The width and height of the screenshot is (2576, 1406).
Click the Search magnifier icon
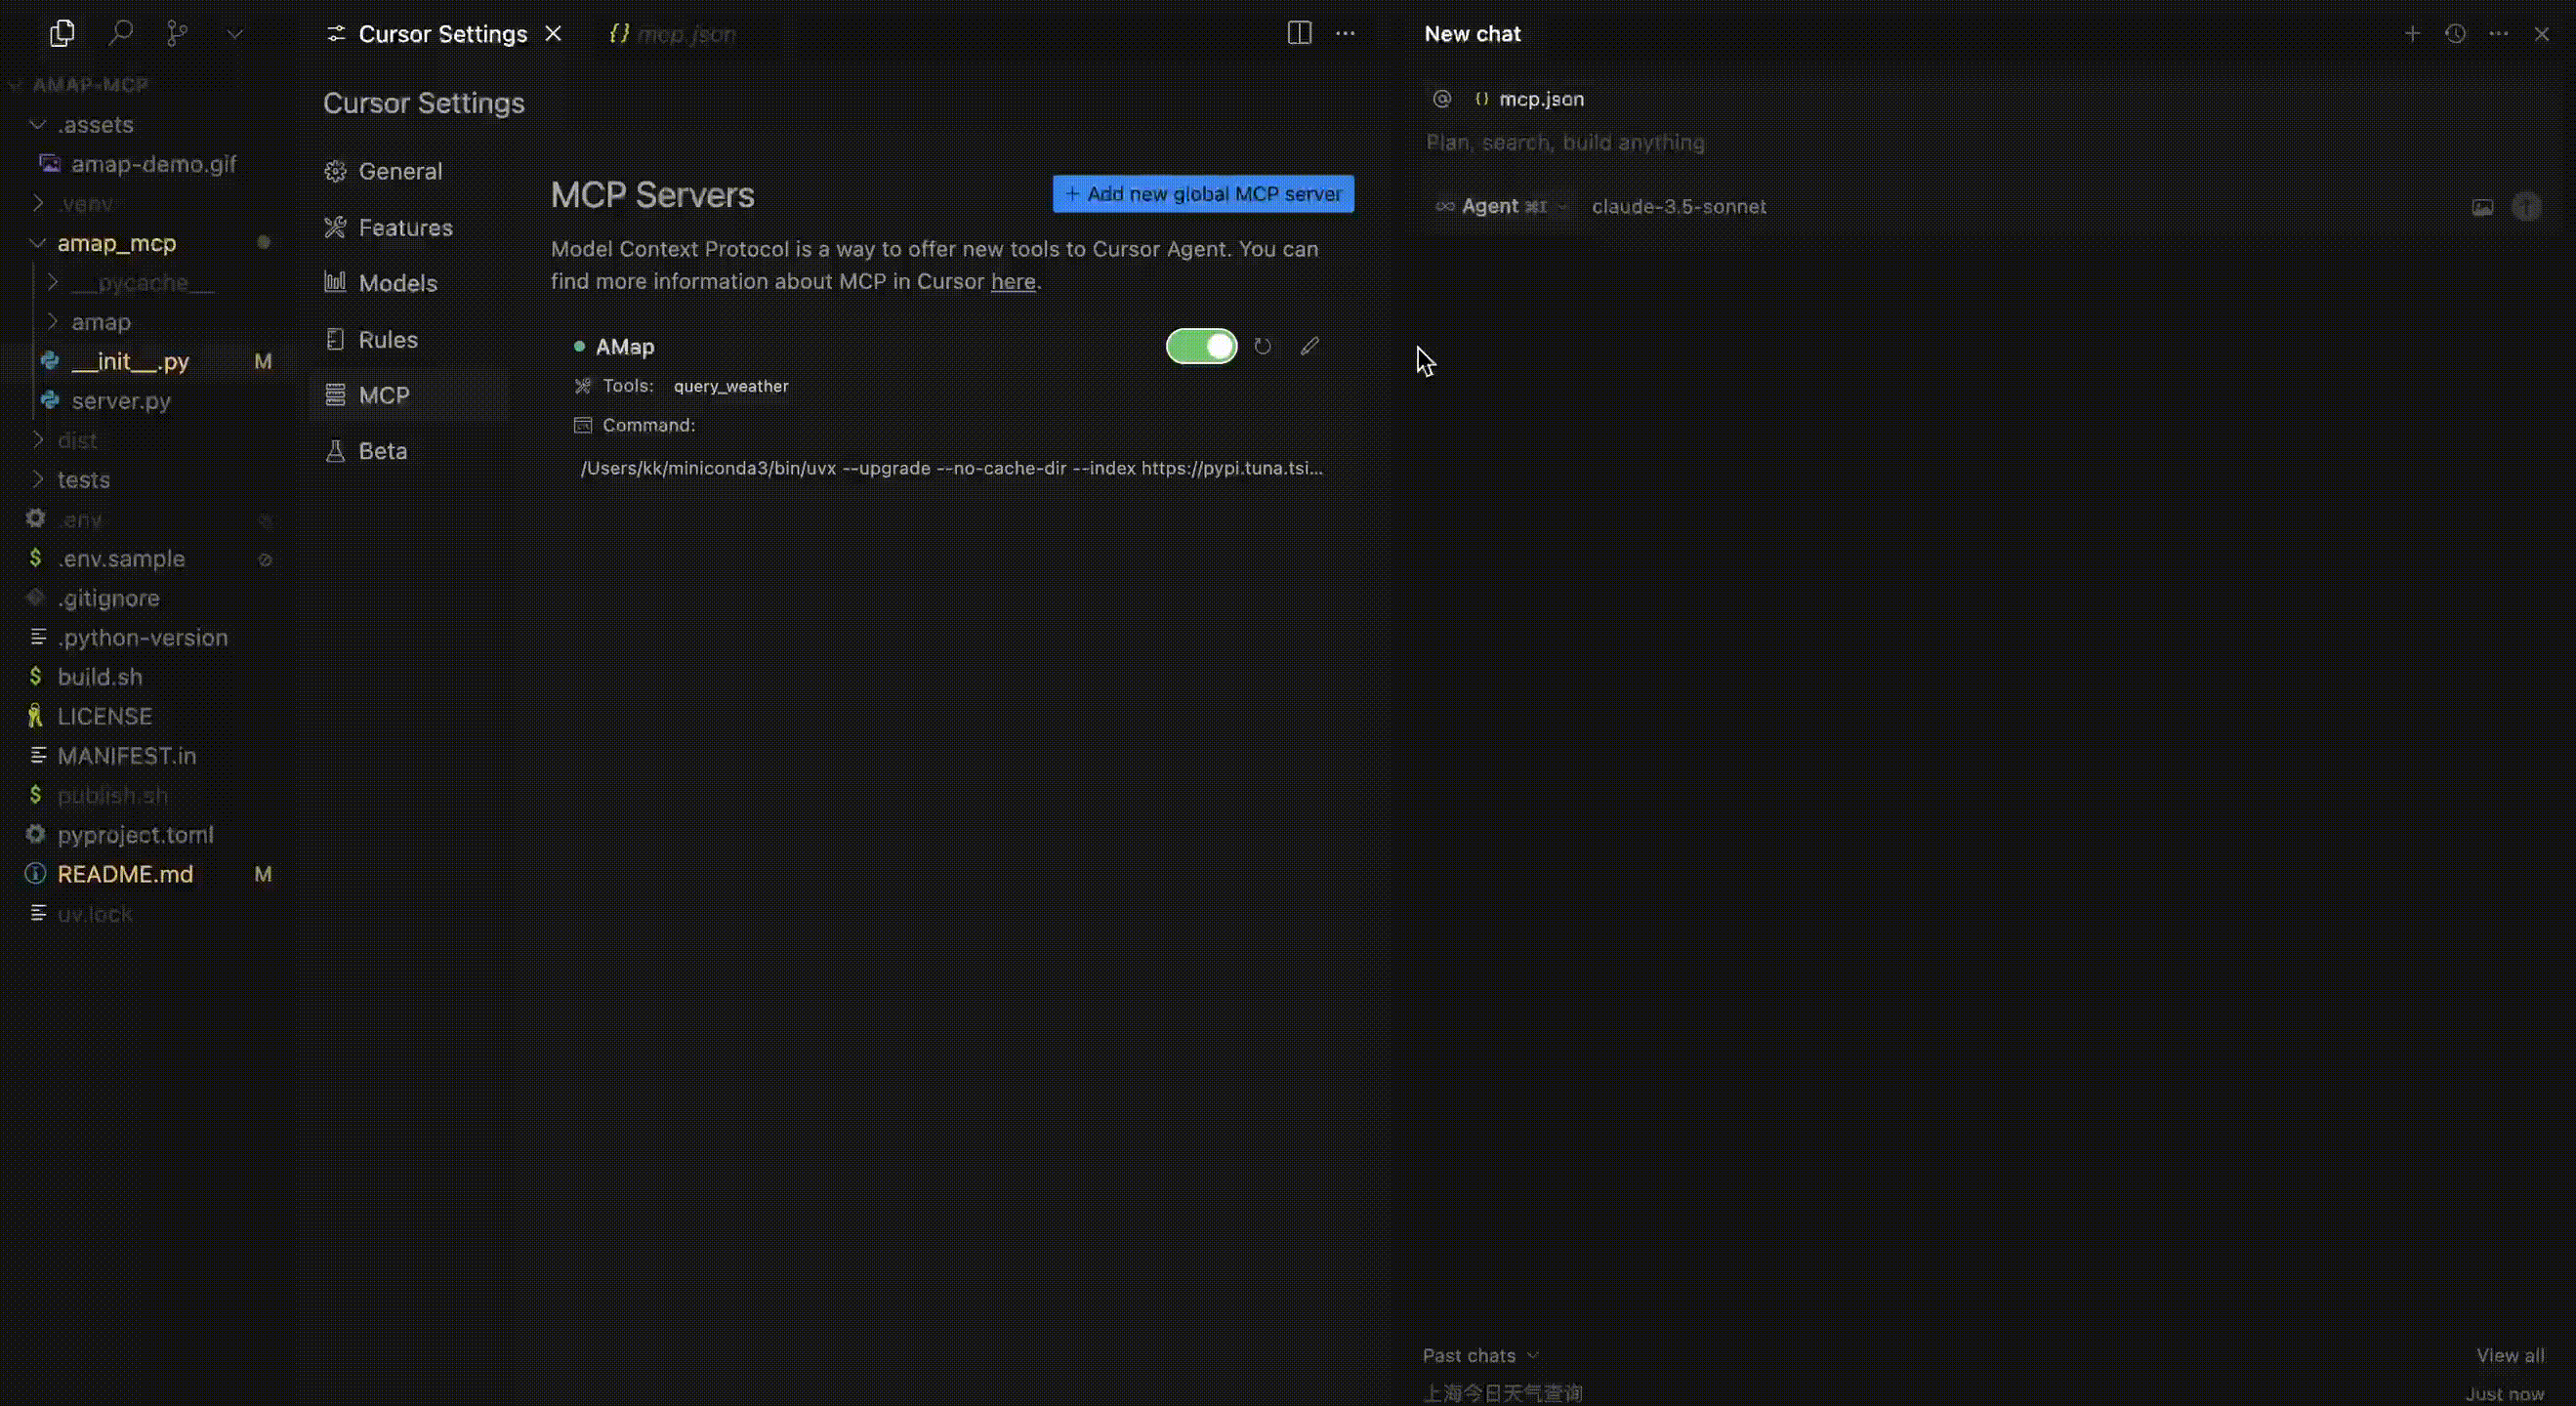click(x=121, y=34)
